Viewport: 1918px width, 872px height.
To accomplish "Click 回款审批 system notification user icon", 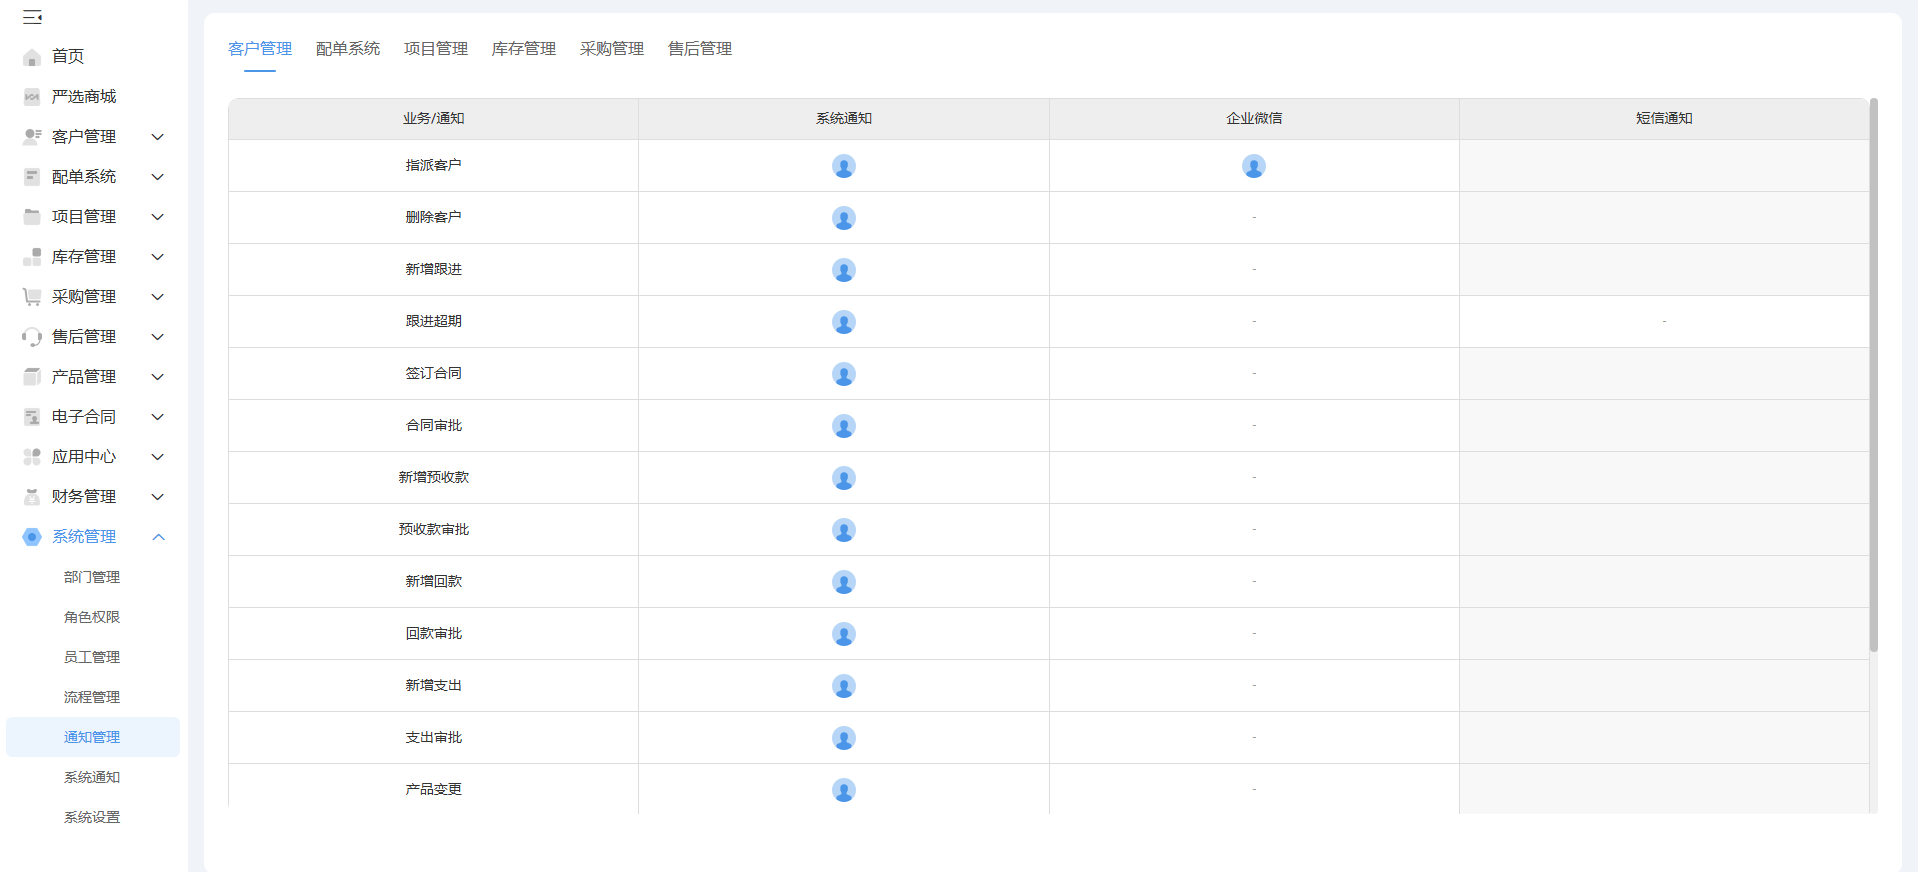I will 844,634.
